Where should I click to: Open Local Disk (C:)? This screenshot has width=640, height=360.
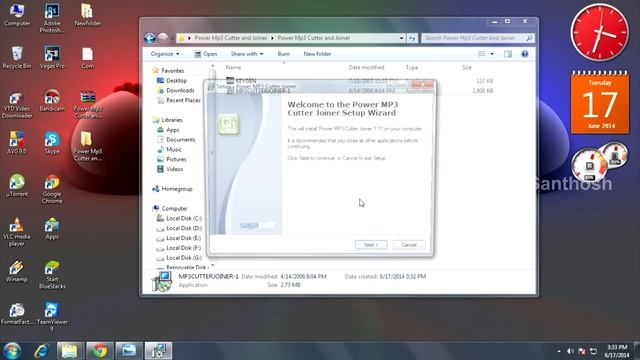(180, 218)
